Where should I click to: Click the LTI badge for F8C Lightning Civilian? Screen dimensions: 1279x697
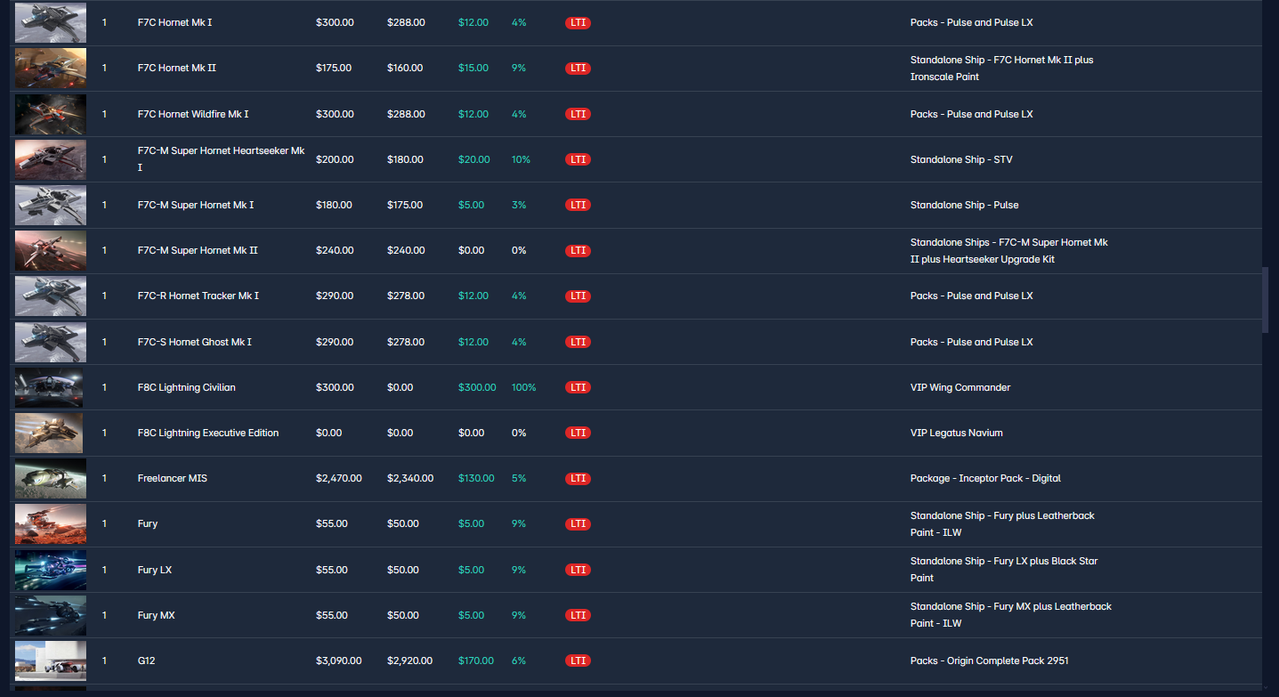578,387
